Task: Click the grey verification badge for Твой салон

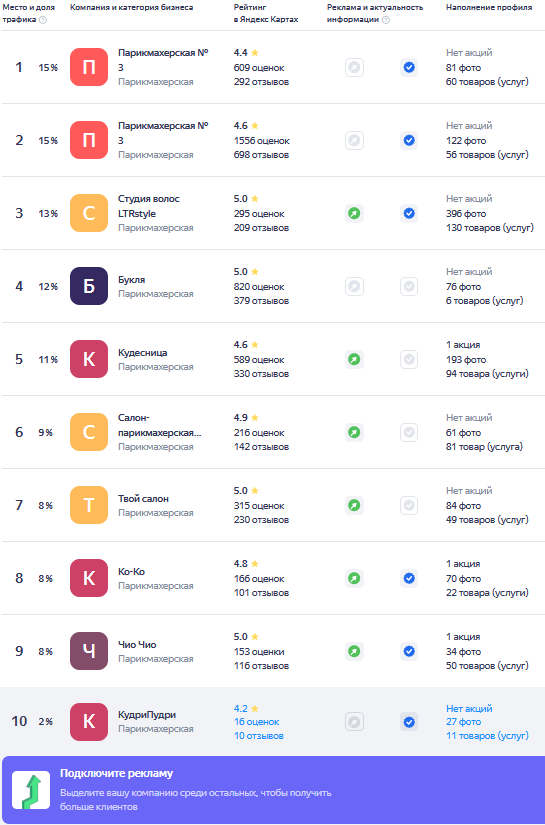Action: (x=409, y=506)
